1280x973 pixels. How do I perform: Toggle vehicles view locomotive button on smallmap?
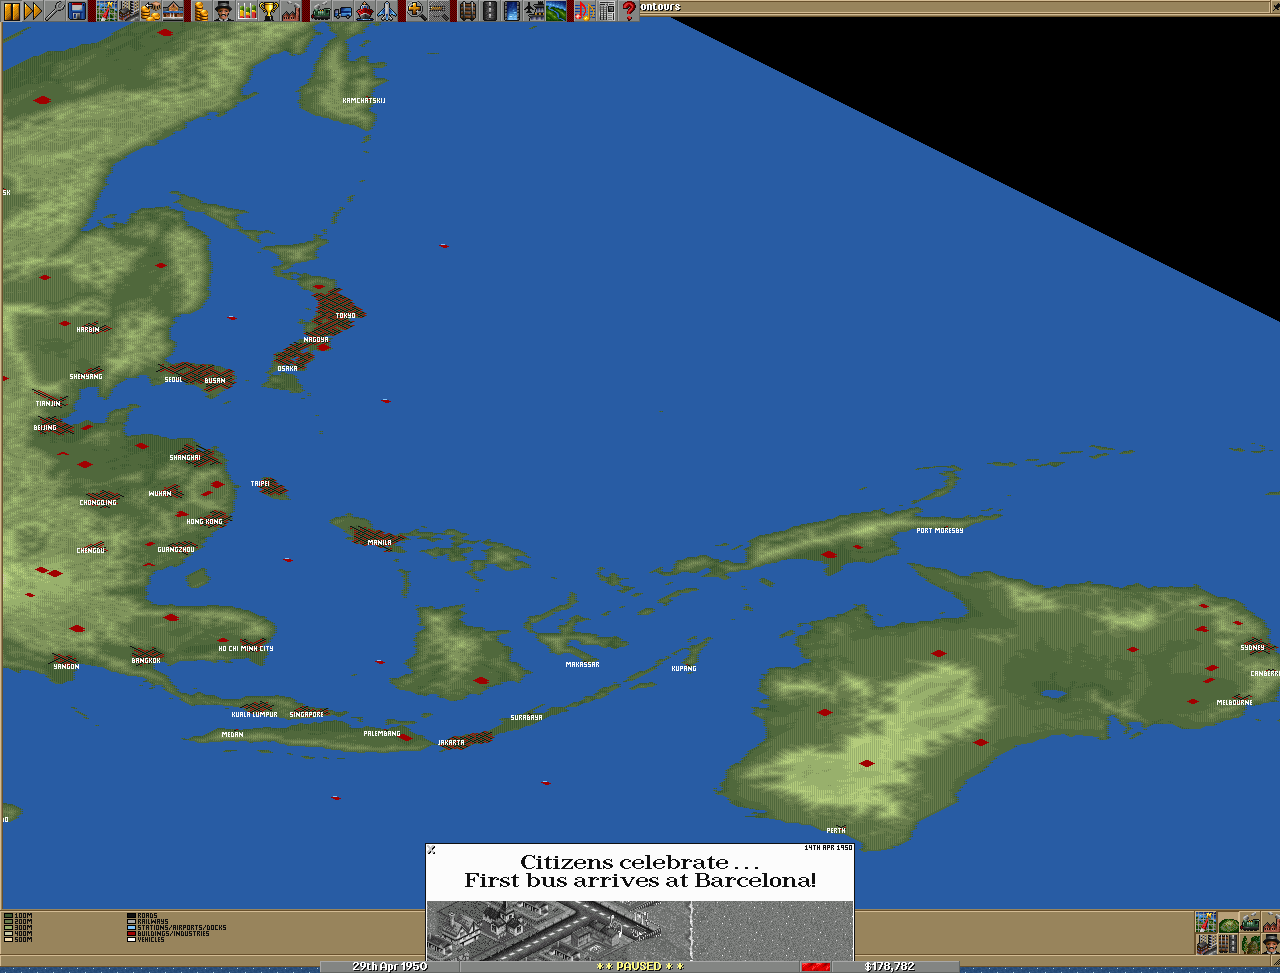(1250, 922)
